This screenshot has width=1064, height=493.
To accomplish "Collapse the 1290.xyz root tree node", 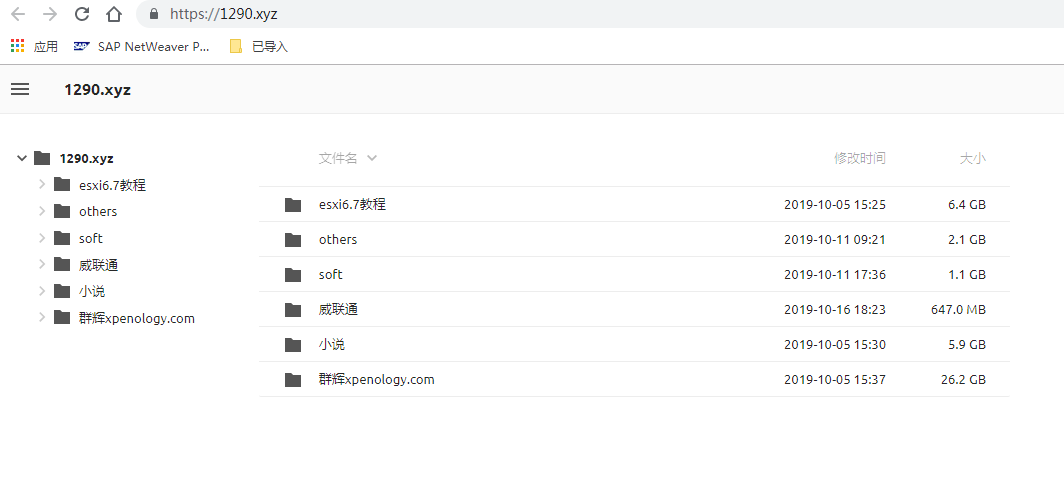I will point(21,158).
